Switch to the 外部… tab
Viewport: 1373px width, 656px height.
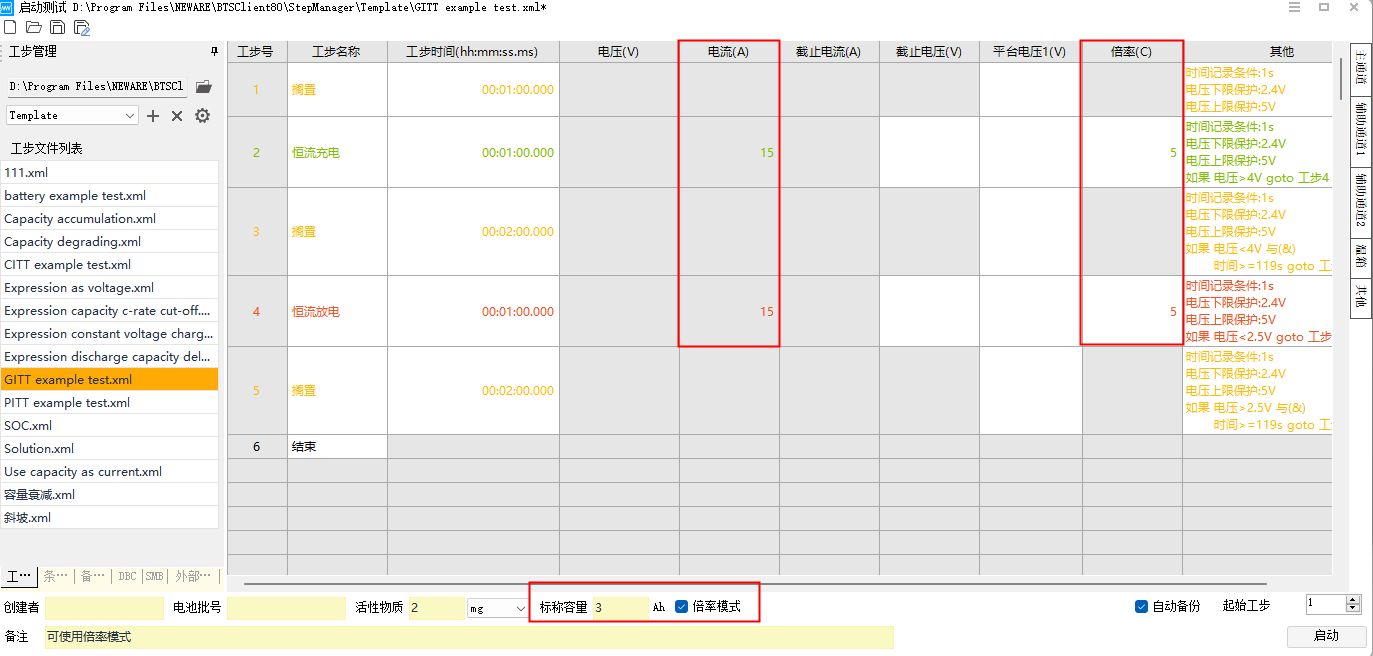(x=193, y=576)
